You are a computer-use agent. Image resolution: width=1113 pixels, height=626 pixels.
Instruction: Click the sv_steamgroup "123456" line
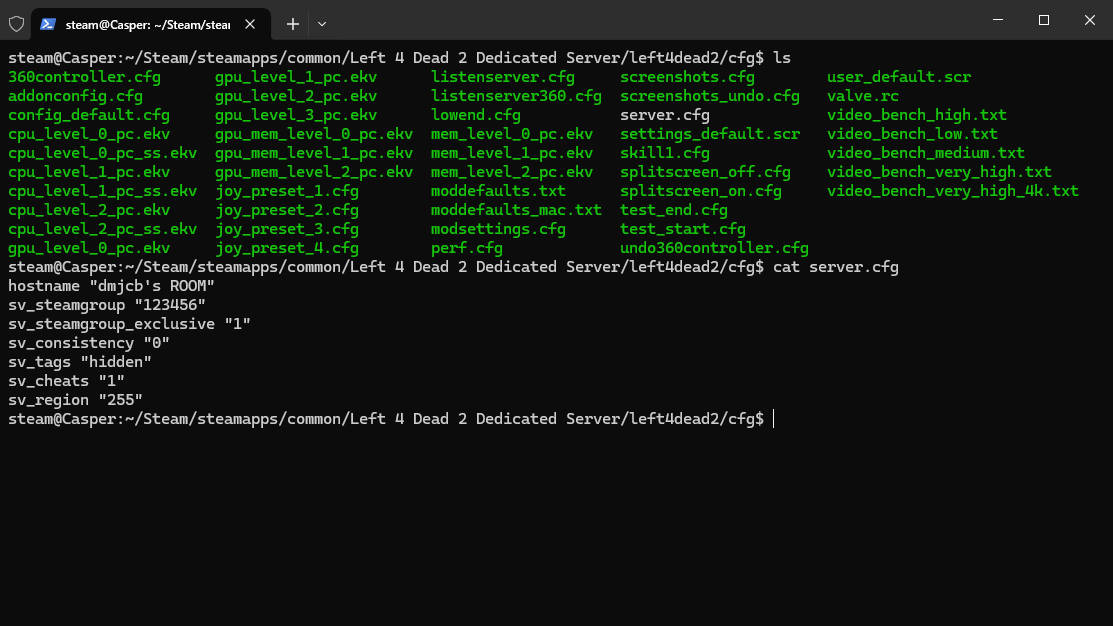point(106,305)
